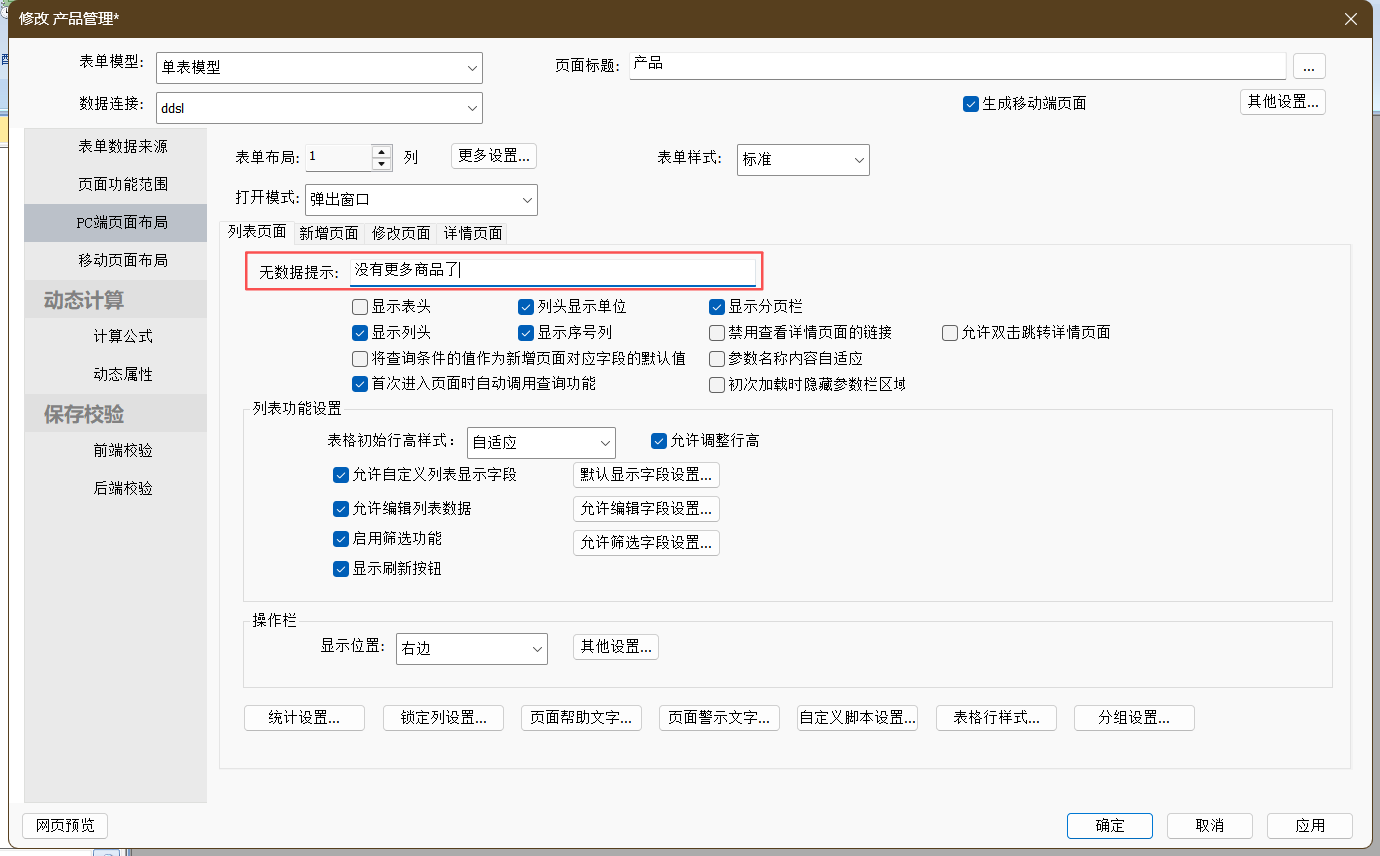Click into the 无数据提示 text field
This screenshot has width=1380, height=856.
pyautogui.click(x=552, y=271)
